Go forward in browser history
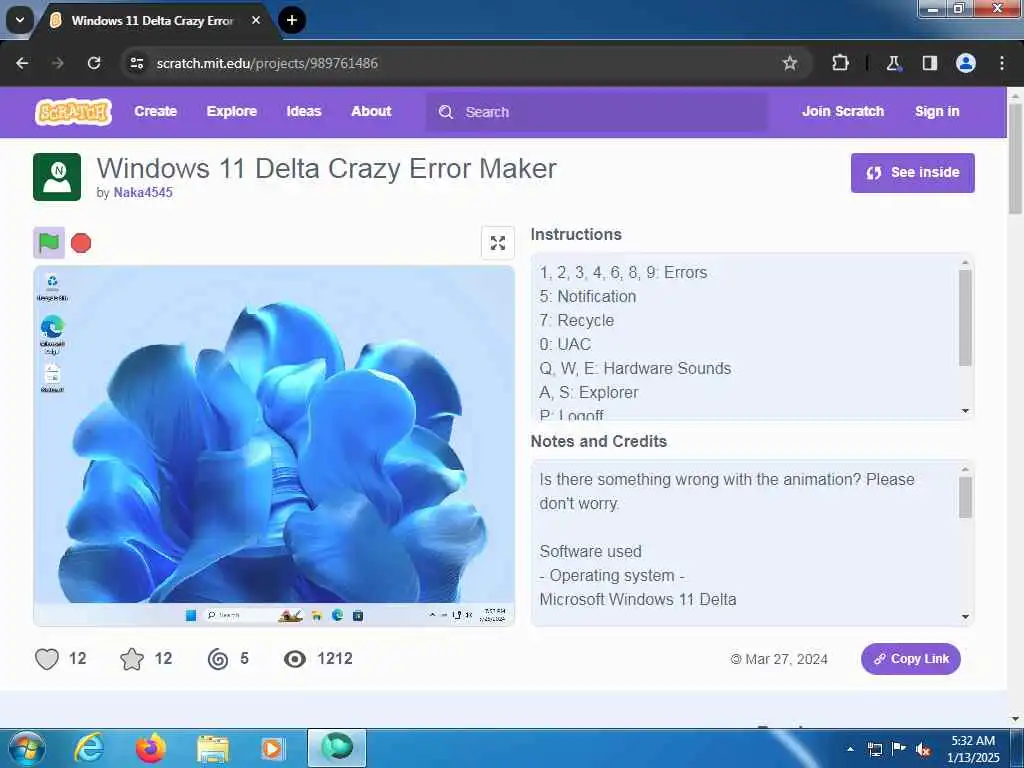The image size is (1024, 768). [58, 63]
